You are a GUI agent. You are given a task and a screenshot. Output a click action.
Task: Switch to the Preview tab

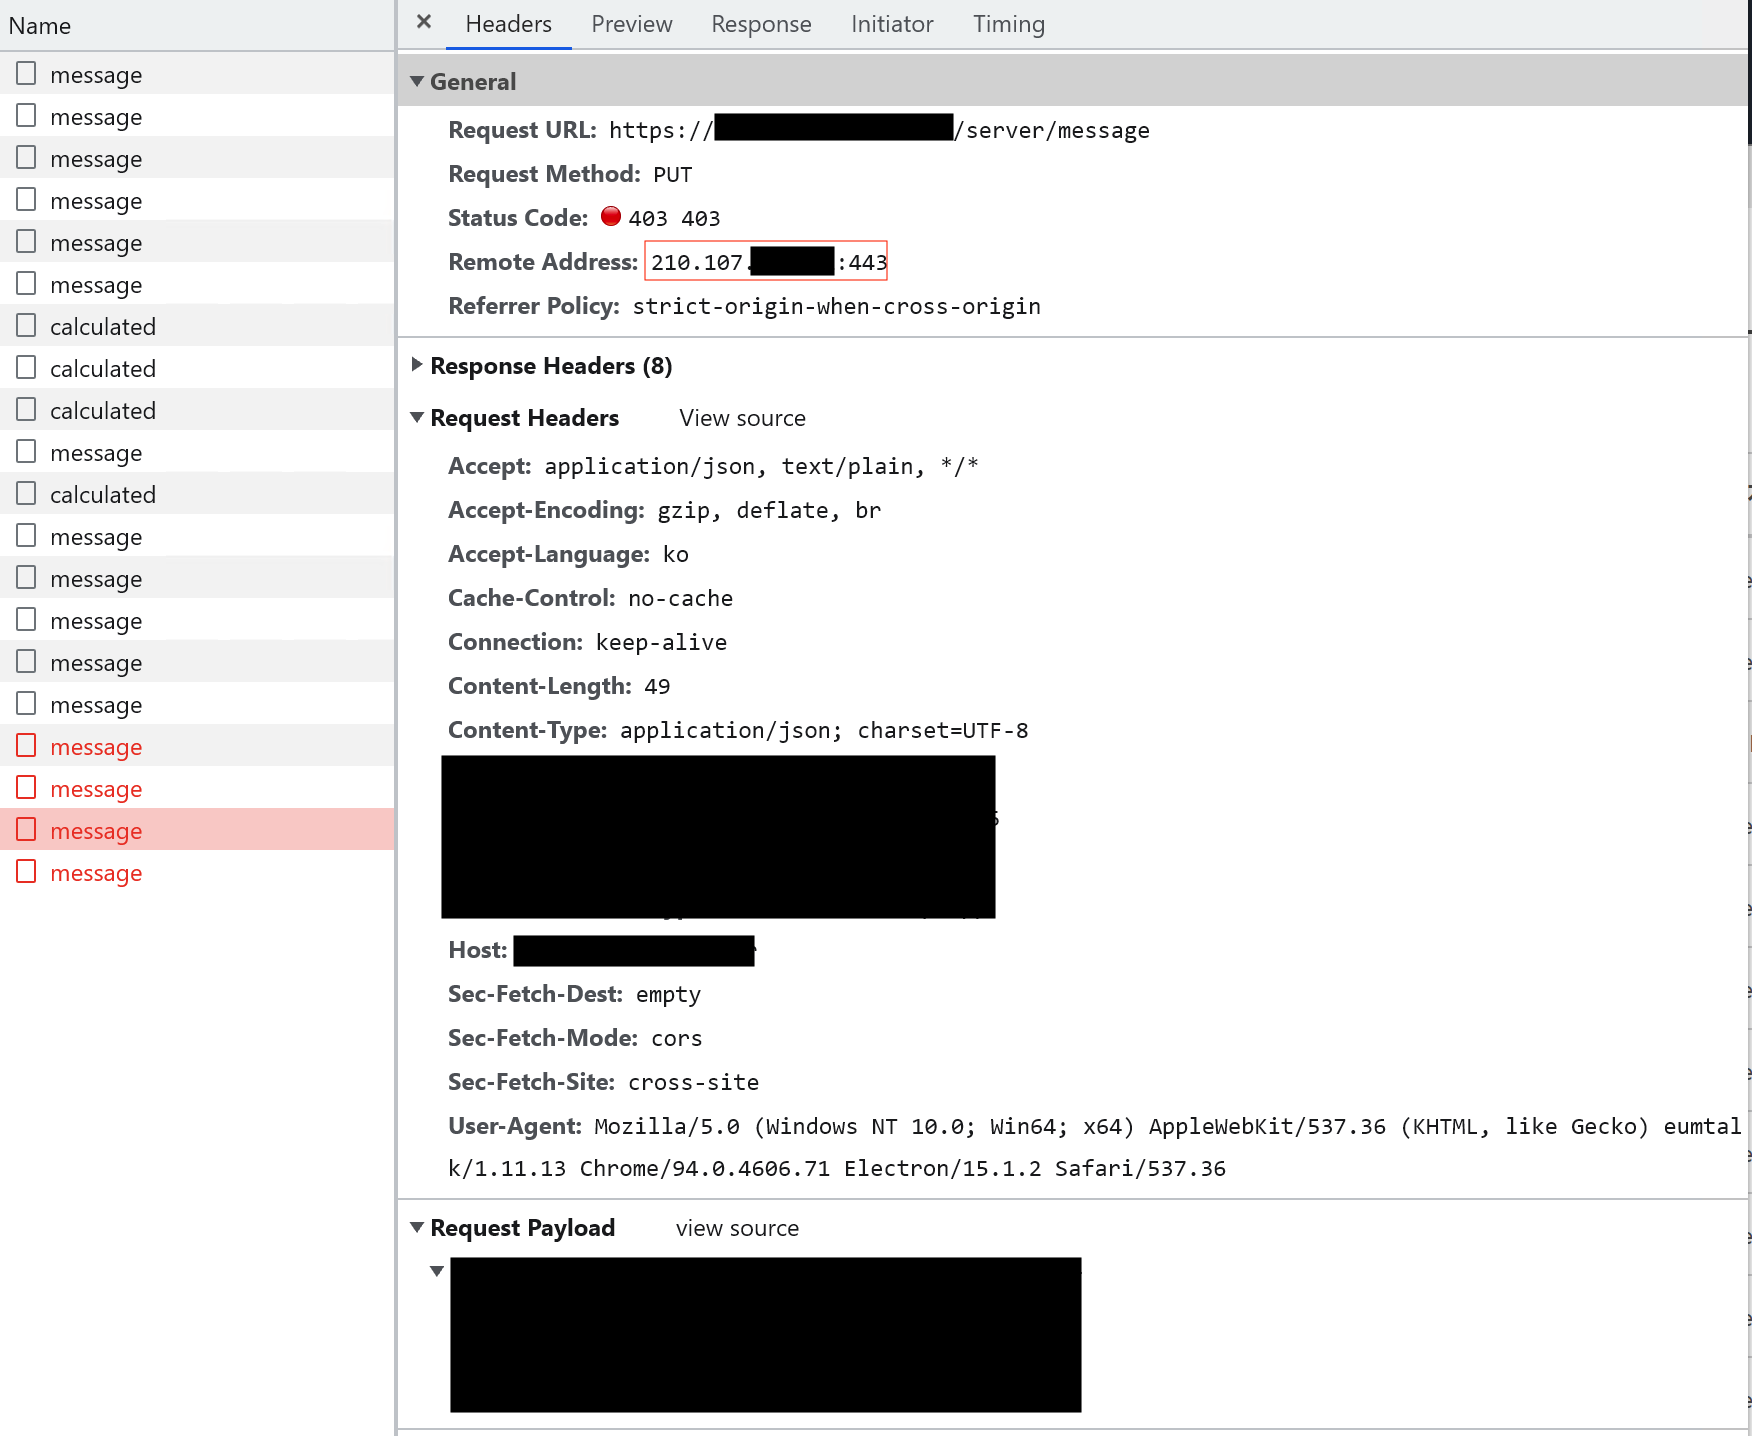[631, 24]
